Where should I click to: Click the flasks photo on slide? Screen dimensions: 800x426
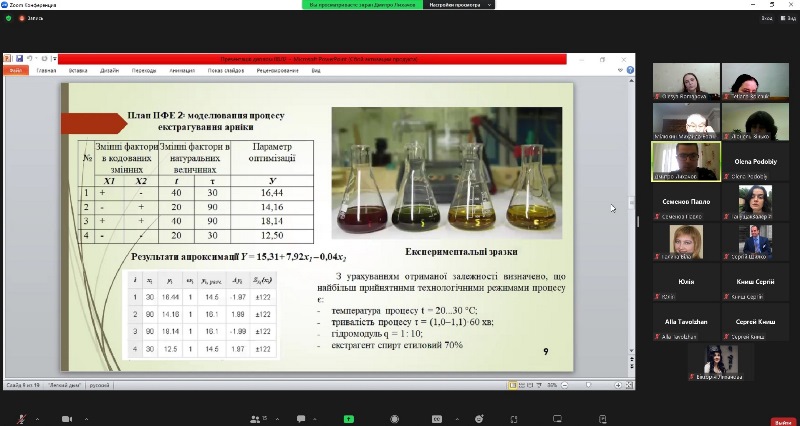[447, 172]
